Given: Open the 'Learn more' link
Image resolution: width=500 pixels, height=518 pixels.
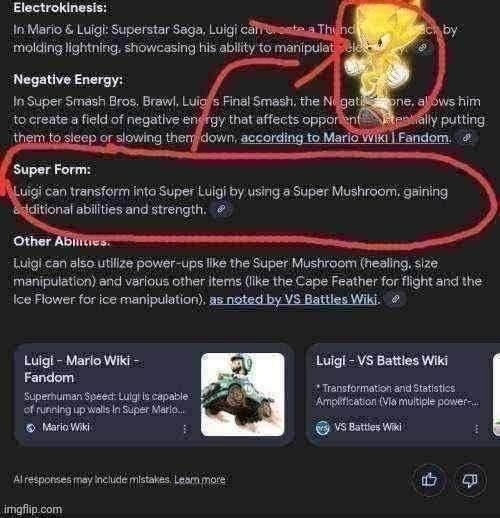Looking at the screenshot, I should (x=200, y=480).
